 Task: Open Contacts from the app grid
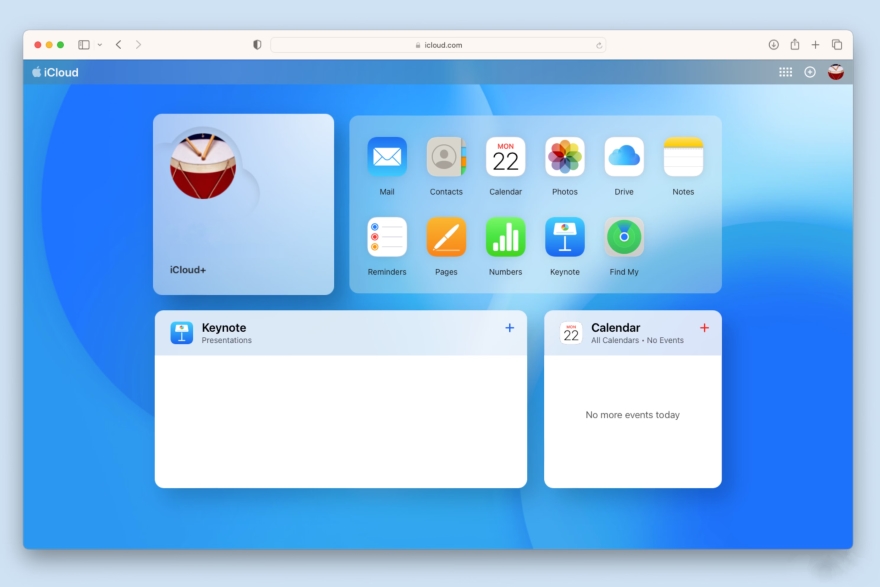coord(446,157)
